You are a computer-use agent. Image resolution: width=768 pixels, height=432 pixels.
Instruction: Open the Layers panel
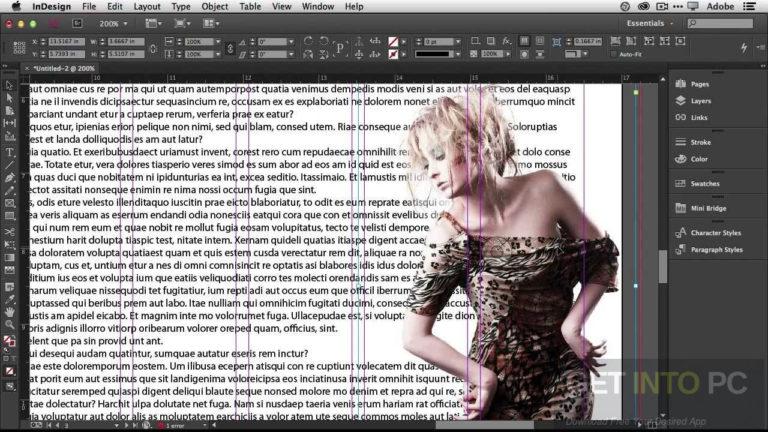pyautogui.click(x=700, y=101)
